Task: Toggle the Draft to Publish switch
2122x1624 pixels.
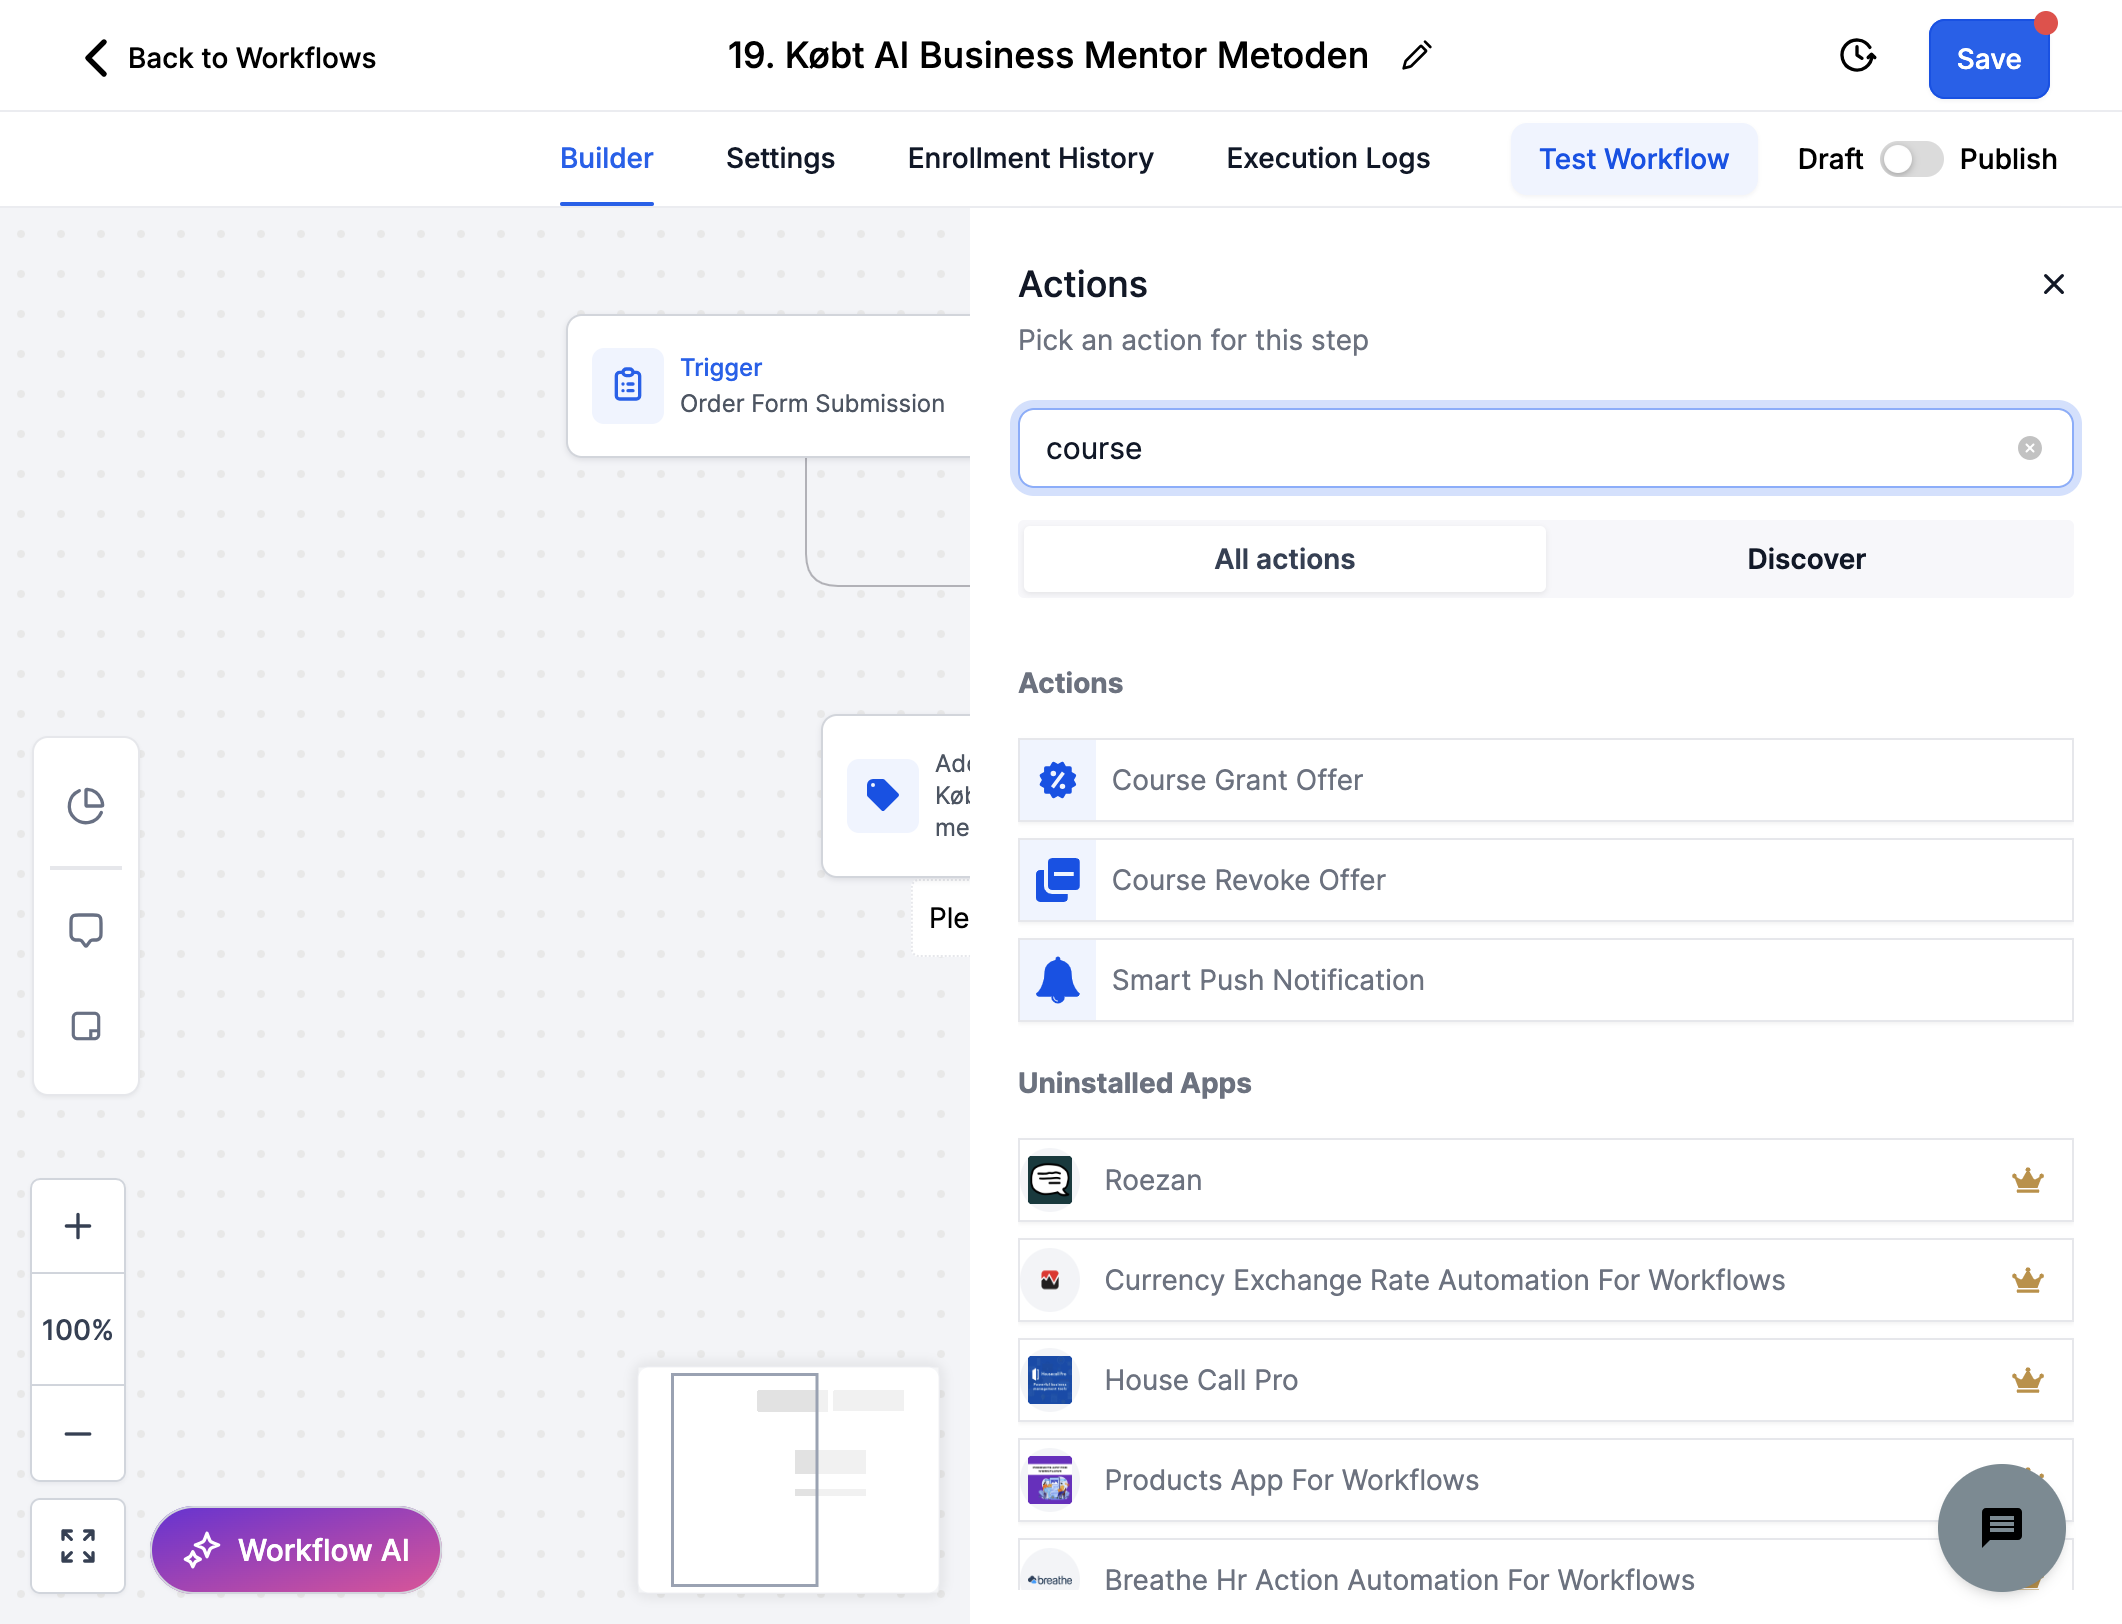Action: point(1911,159)
